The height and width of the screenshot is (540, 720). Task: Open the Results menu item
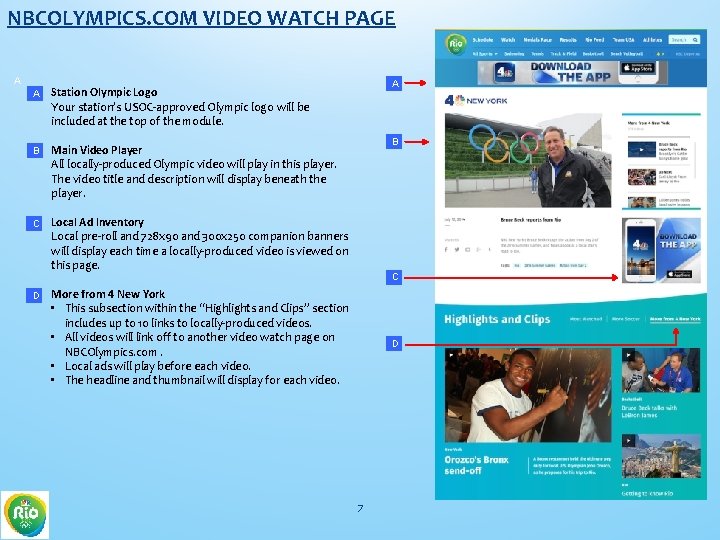click(568, 40)
